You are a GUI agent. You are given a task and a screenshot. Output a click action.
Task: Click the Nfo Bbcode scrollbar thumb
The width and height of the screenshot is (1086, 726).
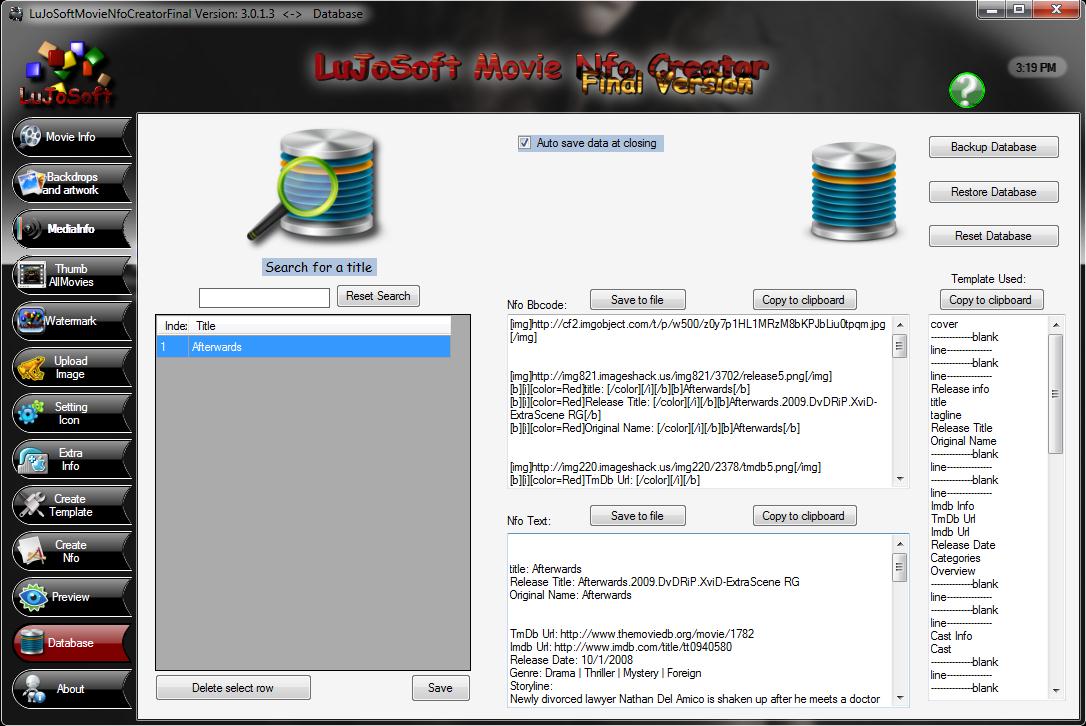[x=900, y=346]
